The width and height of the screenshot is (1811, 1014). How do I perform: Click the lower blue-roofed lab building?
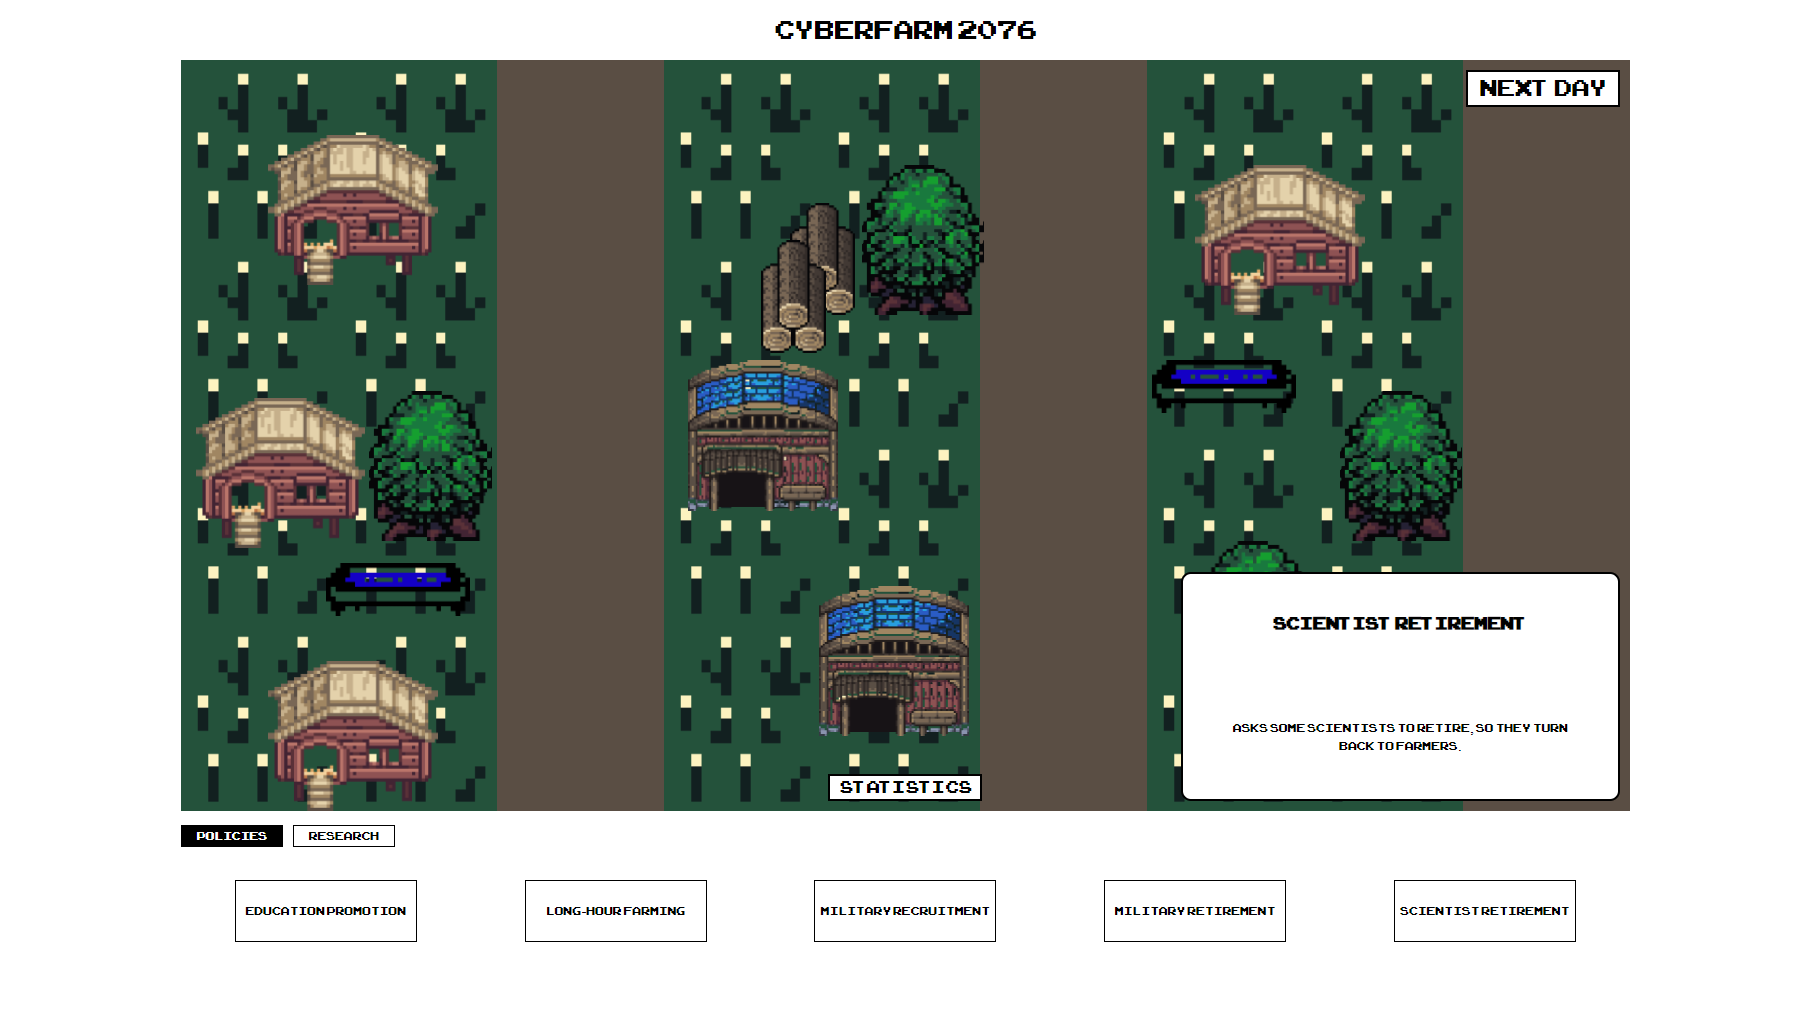point(894,661)
